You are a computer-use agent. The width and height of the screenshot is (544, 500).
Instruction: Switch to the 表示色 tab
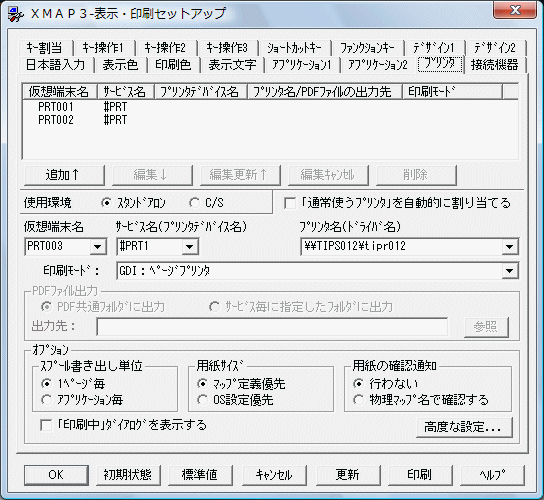(120, 65)
